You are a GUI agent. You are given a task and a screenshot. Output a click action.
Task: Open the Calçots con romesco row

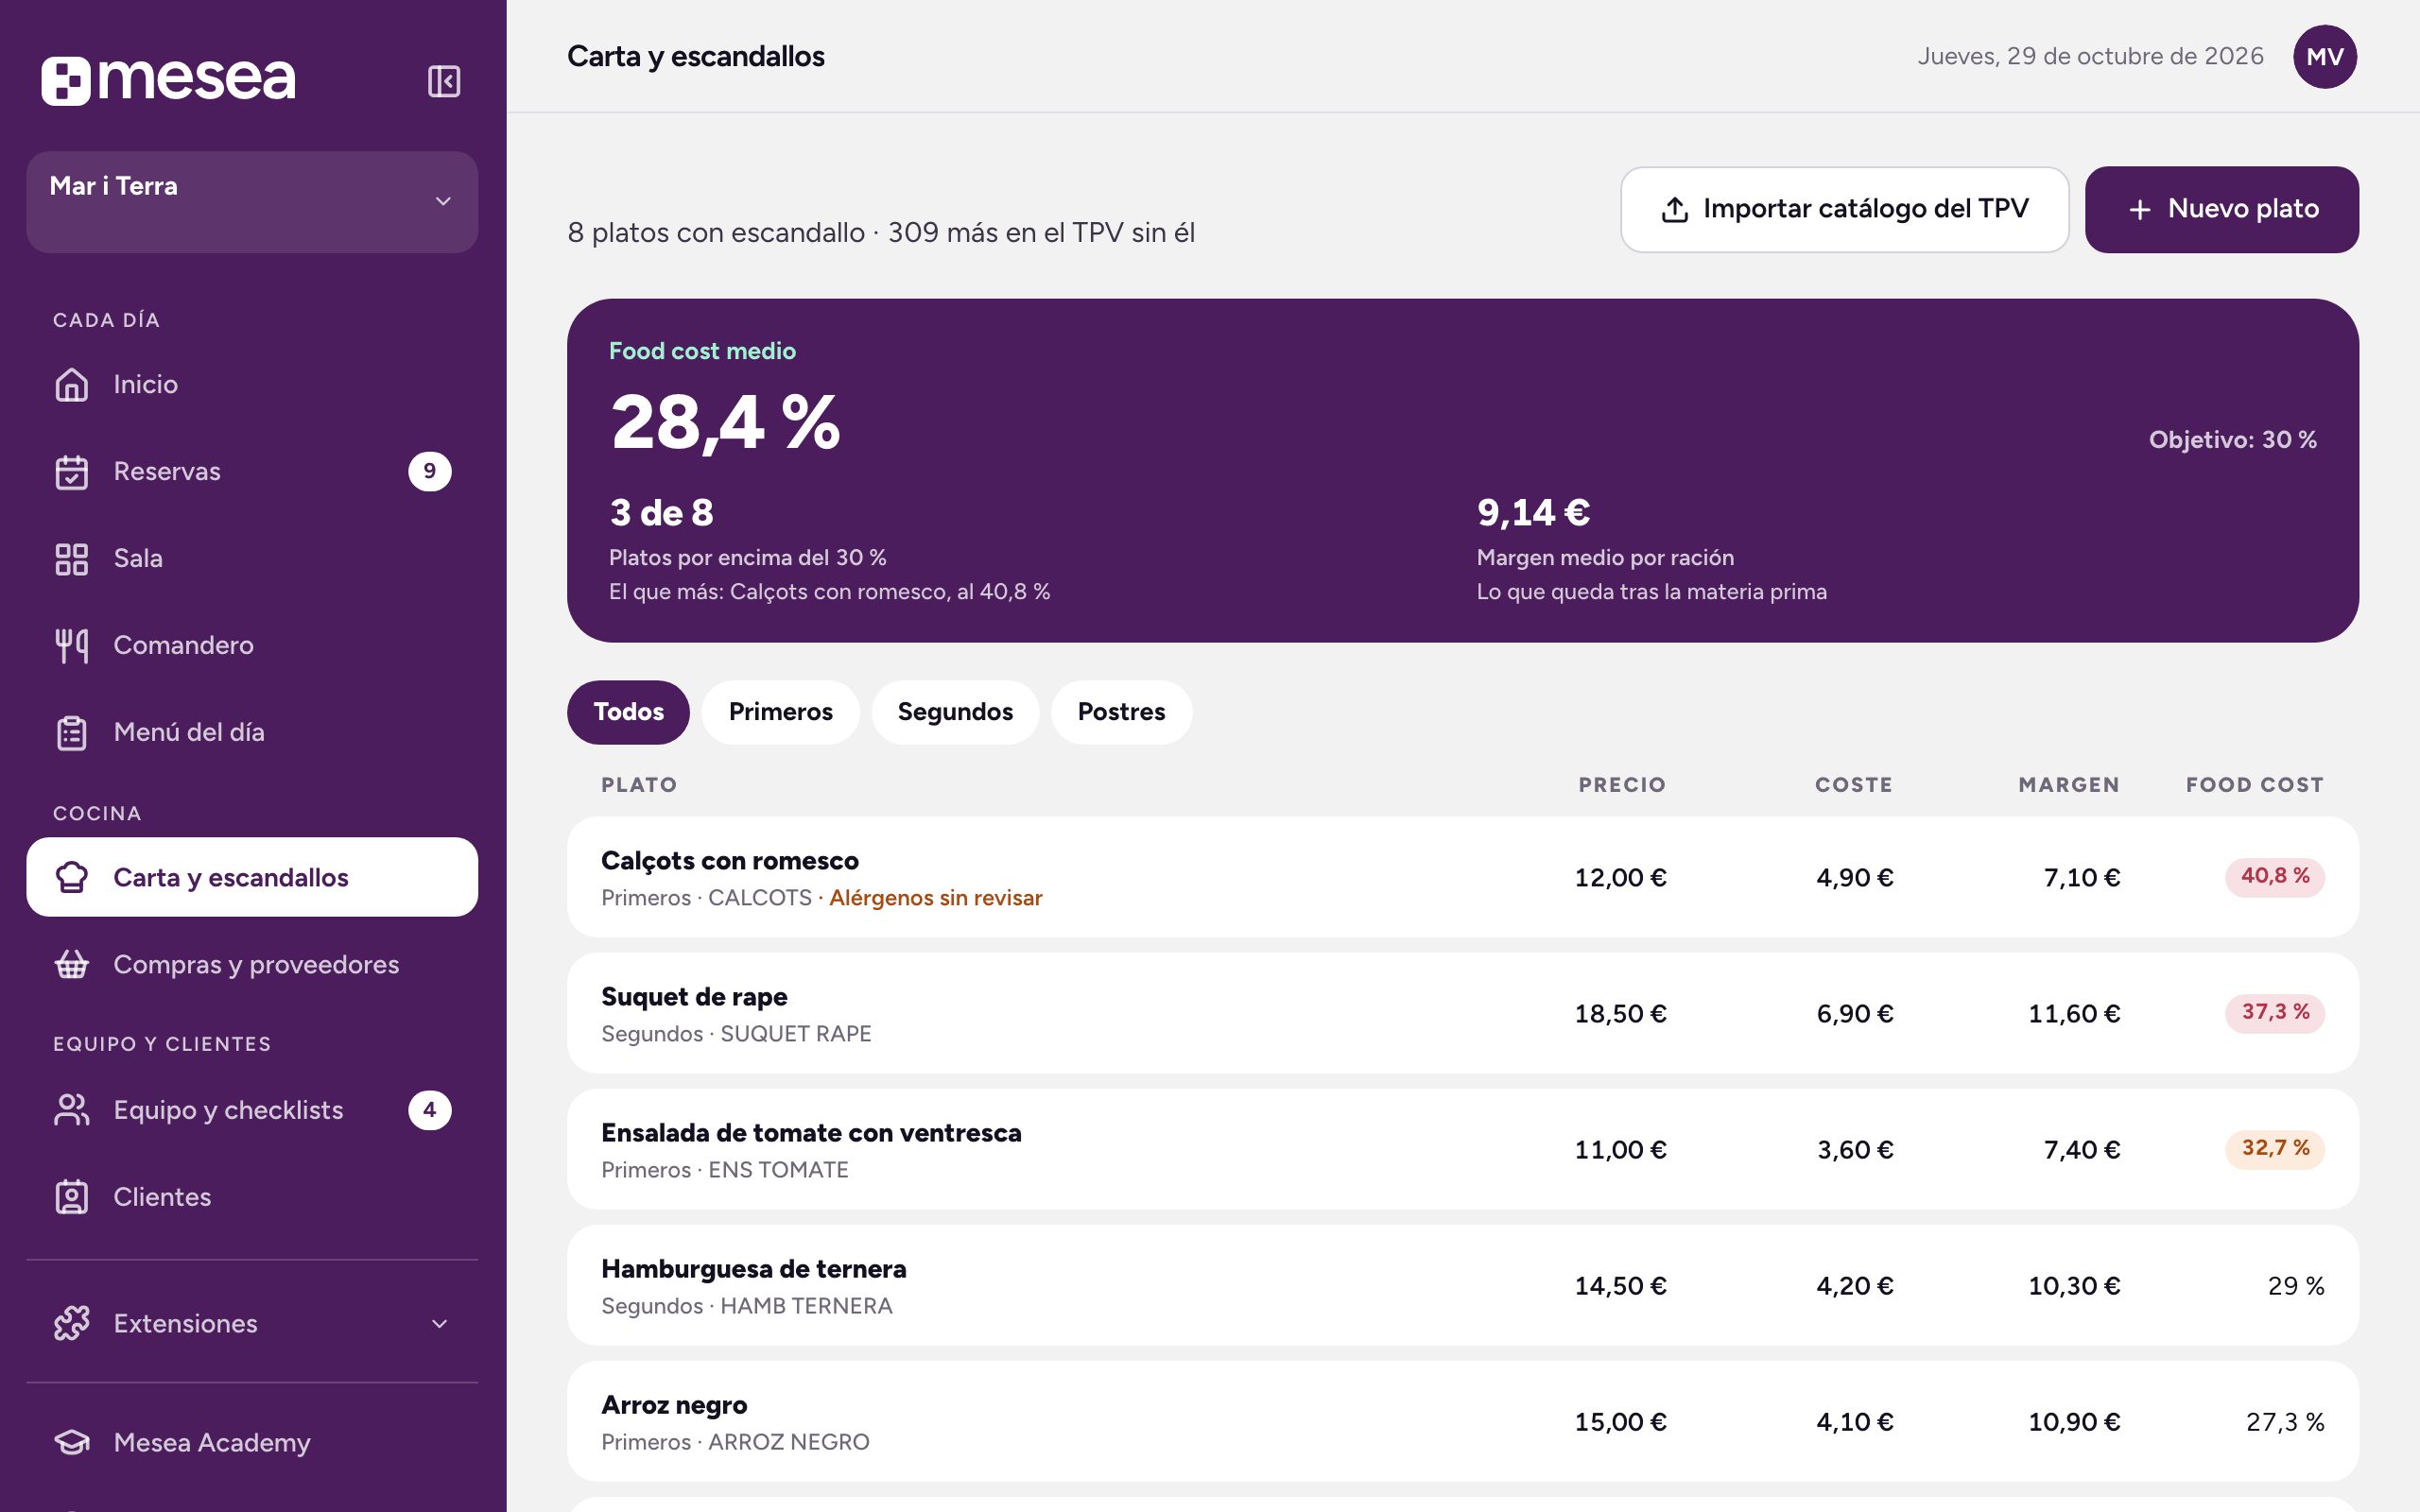tap(1462, 877)
